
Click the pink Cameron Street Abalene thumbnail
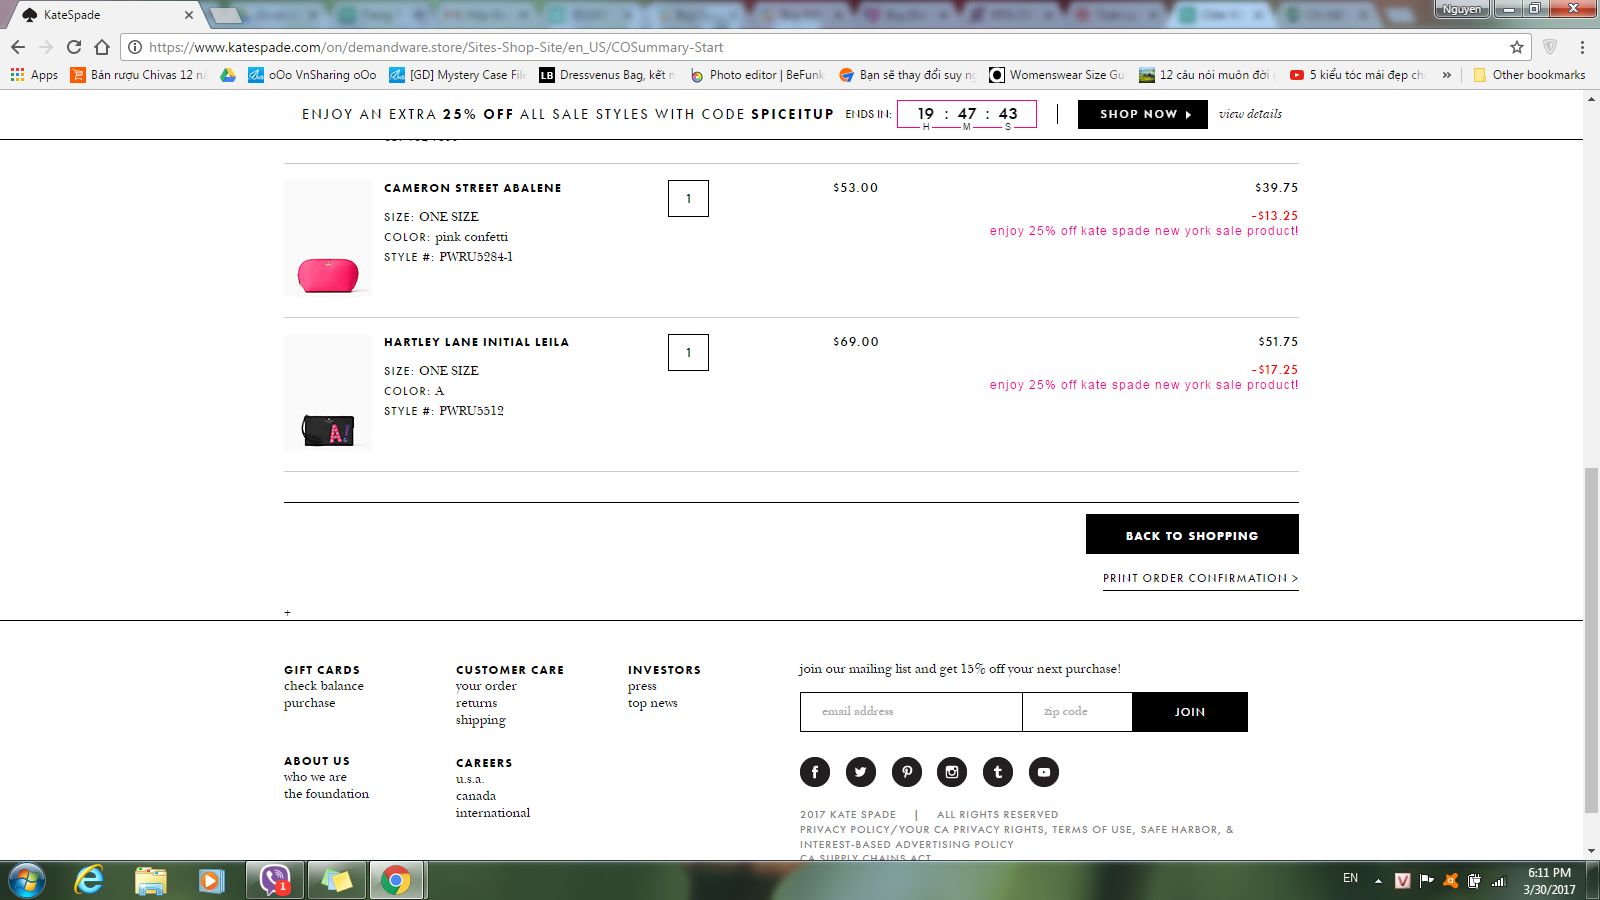click(x=328, y=273)
